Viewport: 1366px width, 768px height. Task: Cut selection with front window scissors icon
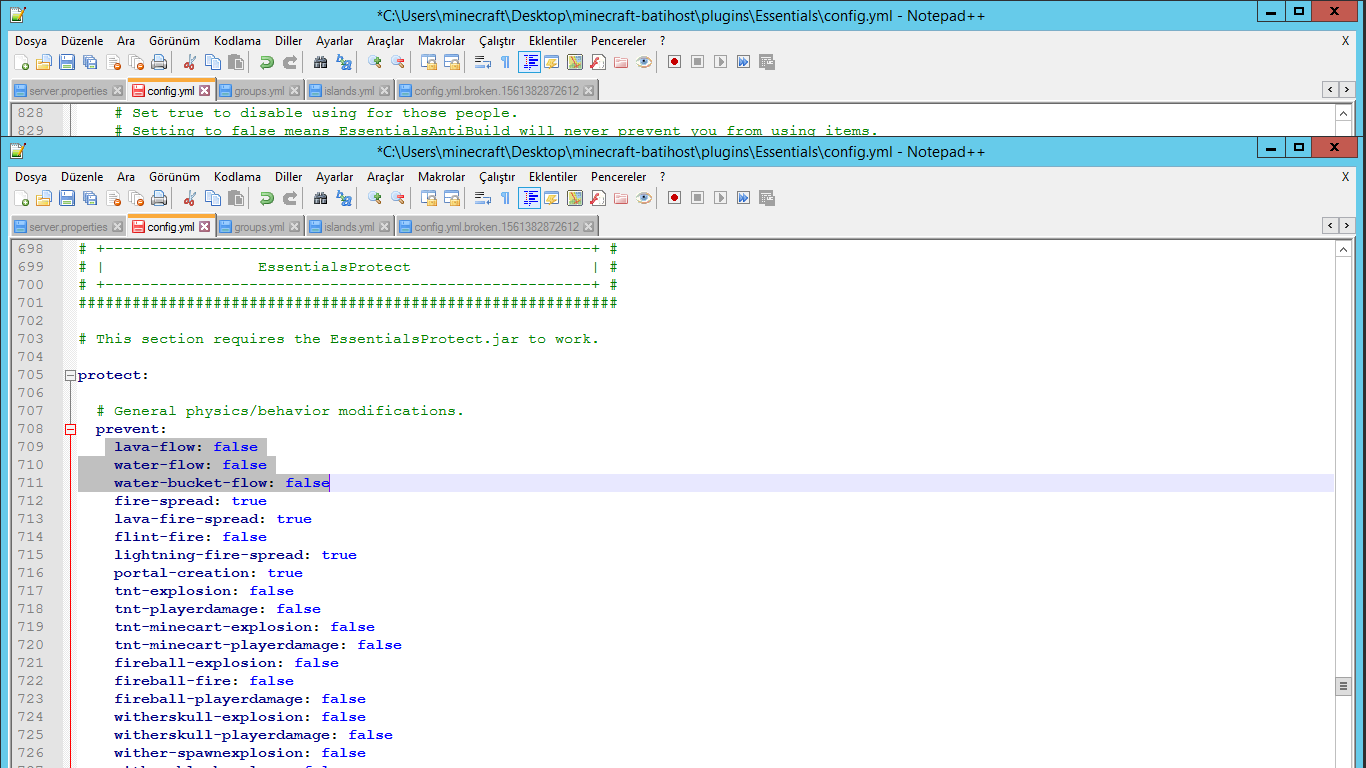tap(189, 198)
